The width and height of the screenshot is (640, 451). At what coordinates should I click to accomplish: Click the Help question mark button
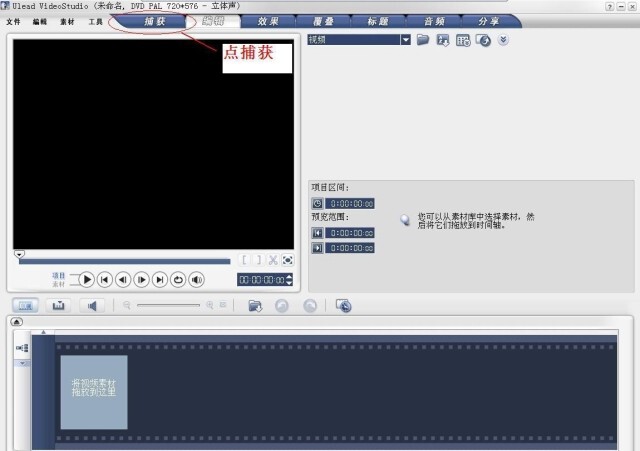(609, 7)
